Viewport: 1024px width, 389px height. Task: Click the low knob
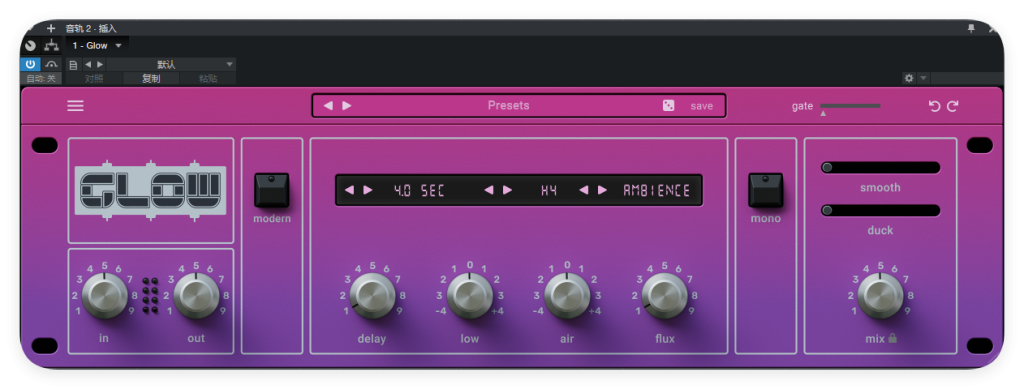(x=470, y=296)
